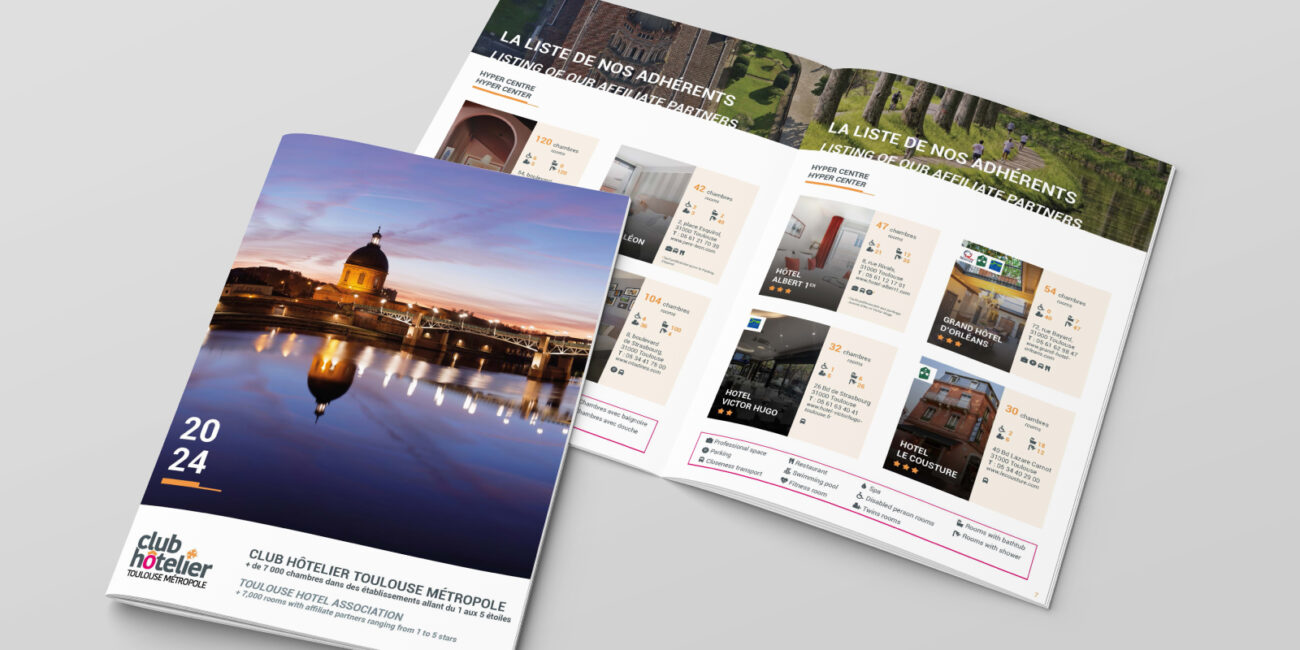The image size is (1300, 650).
Task: Click the Twins rooms legend icon
Action: click(x=856, y=507)
